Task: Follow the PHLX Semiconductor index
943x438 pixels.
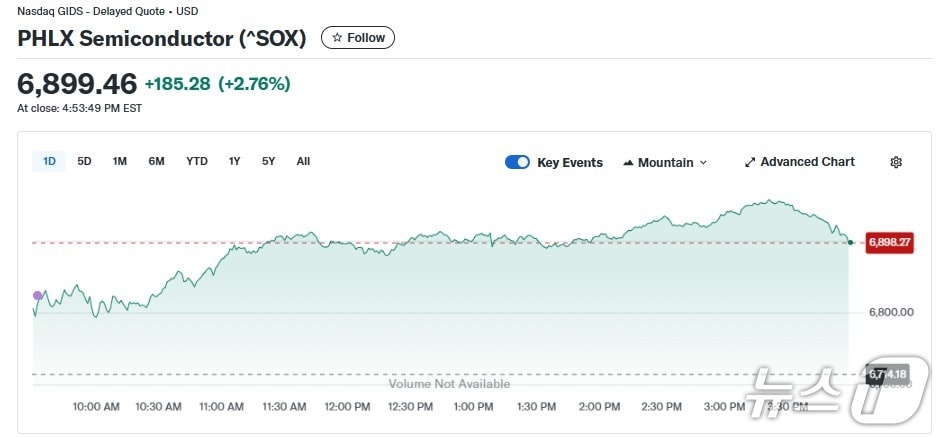Action: tap(358, 38)
